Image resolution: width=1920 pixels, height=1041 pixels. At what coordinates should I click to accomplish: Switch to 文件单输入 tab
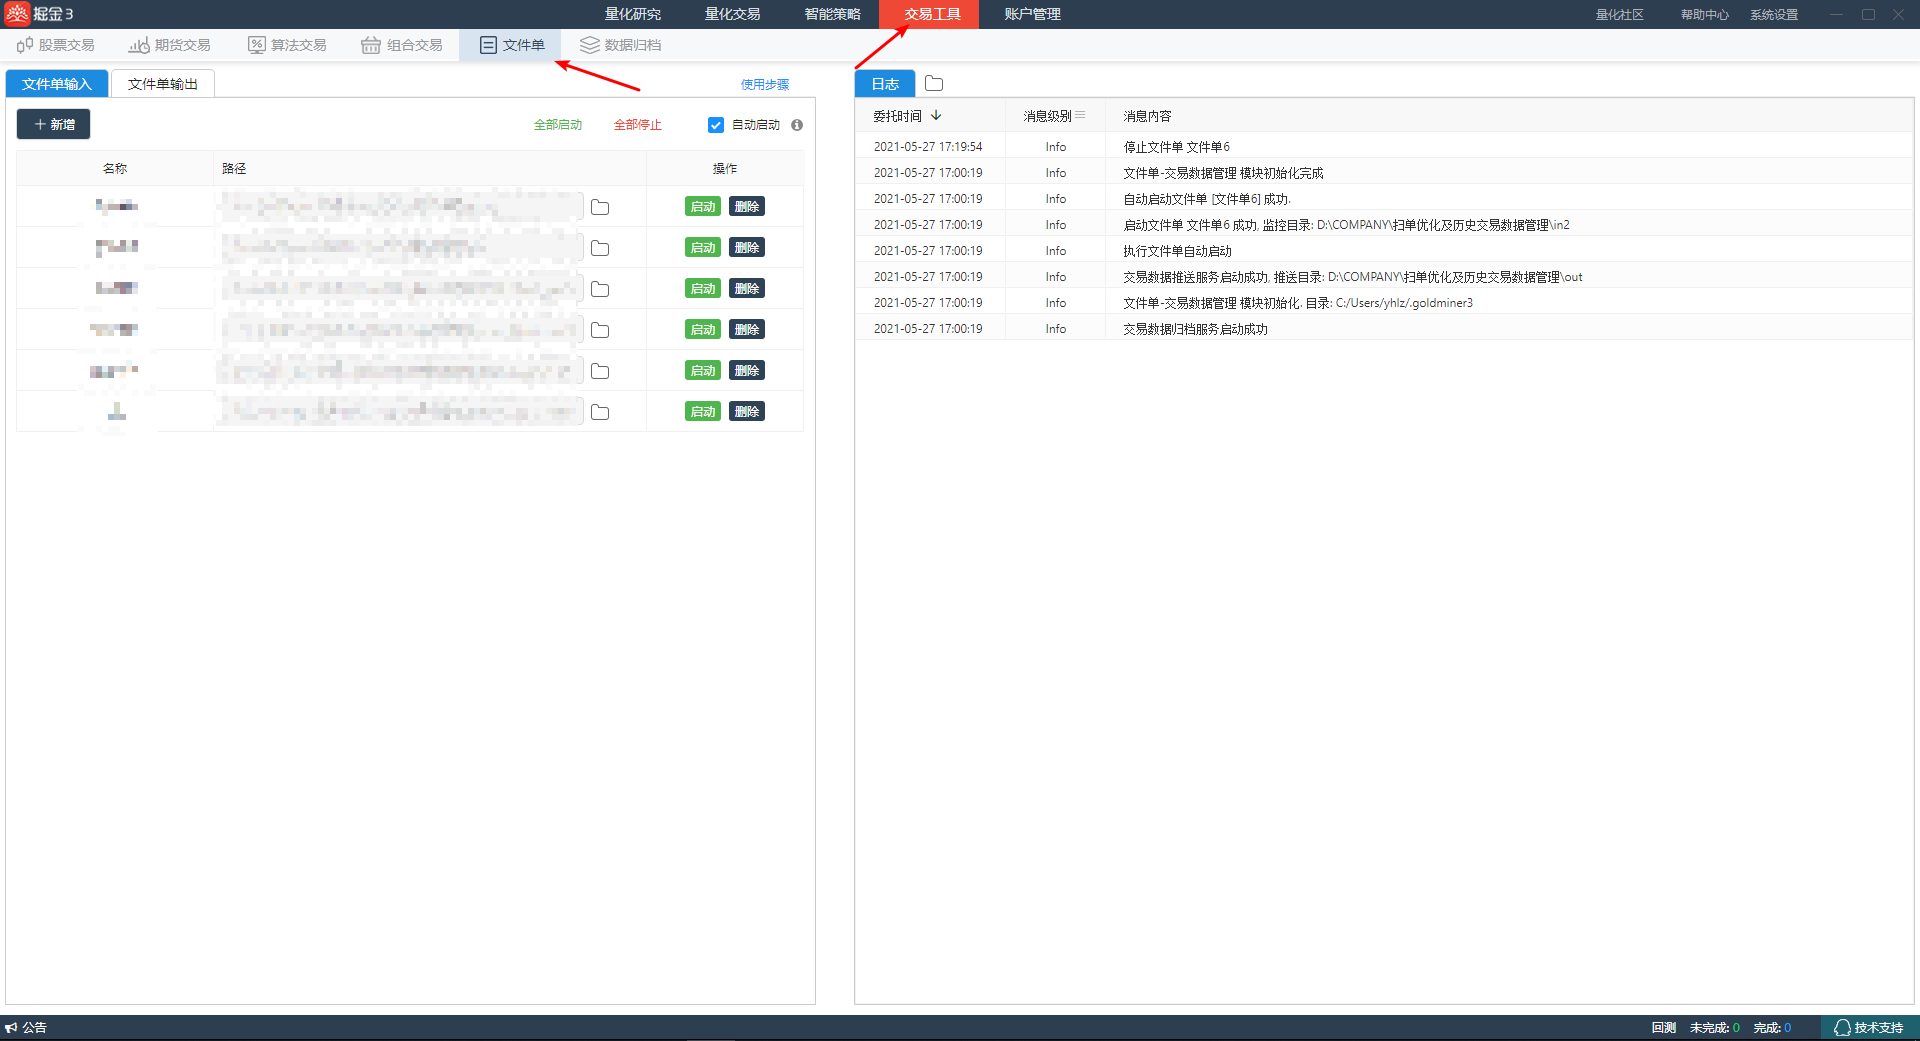[x=57, y=84]
